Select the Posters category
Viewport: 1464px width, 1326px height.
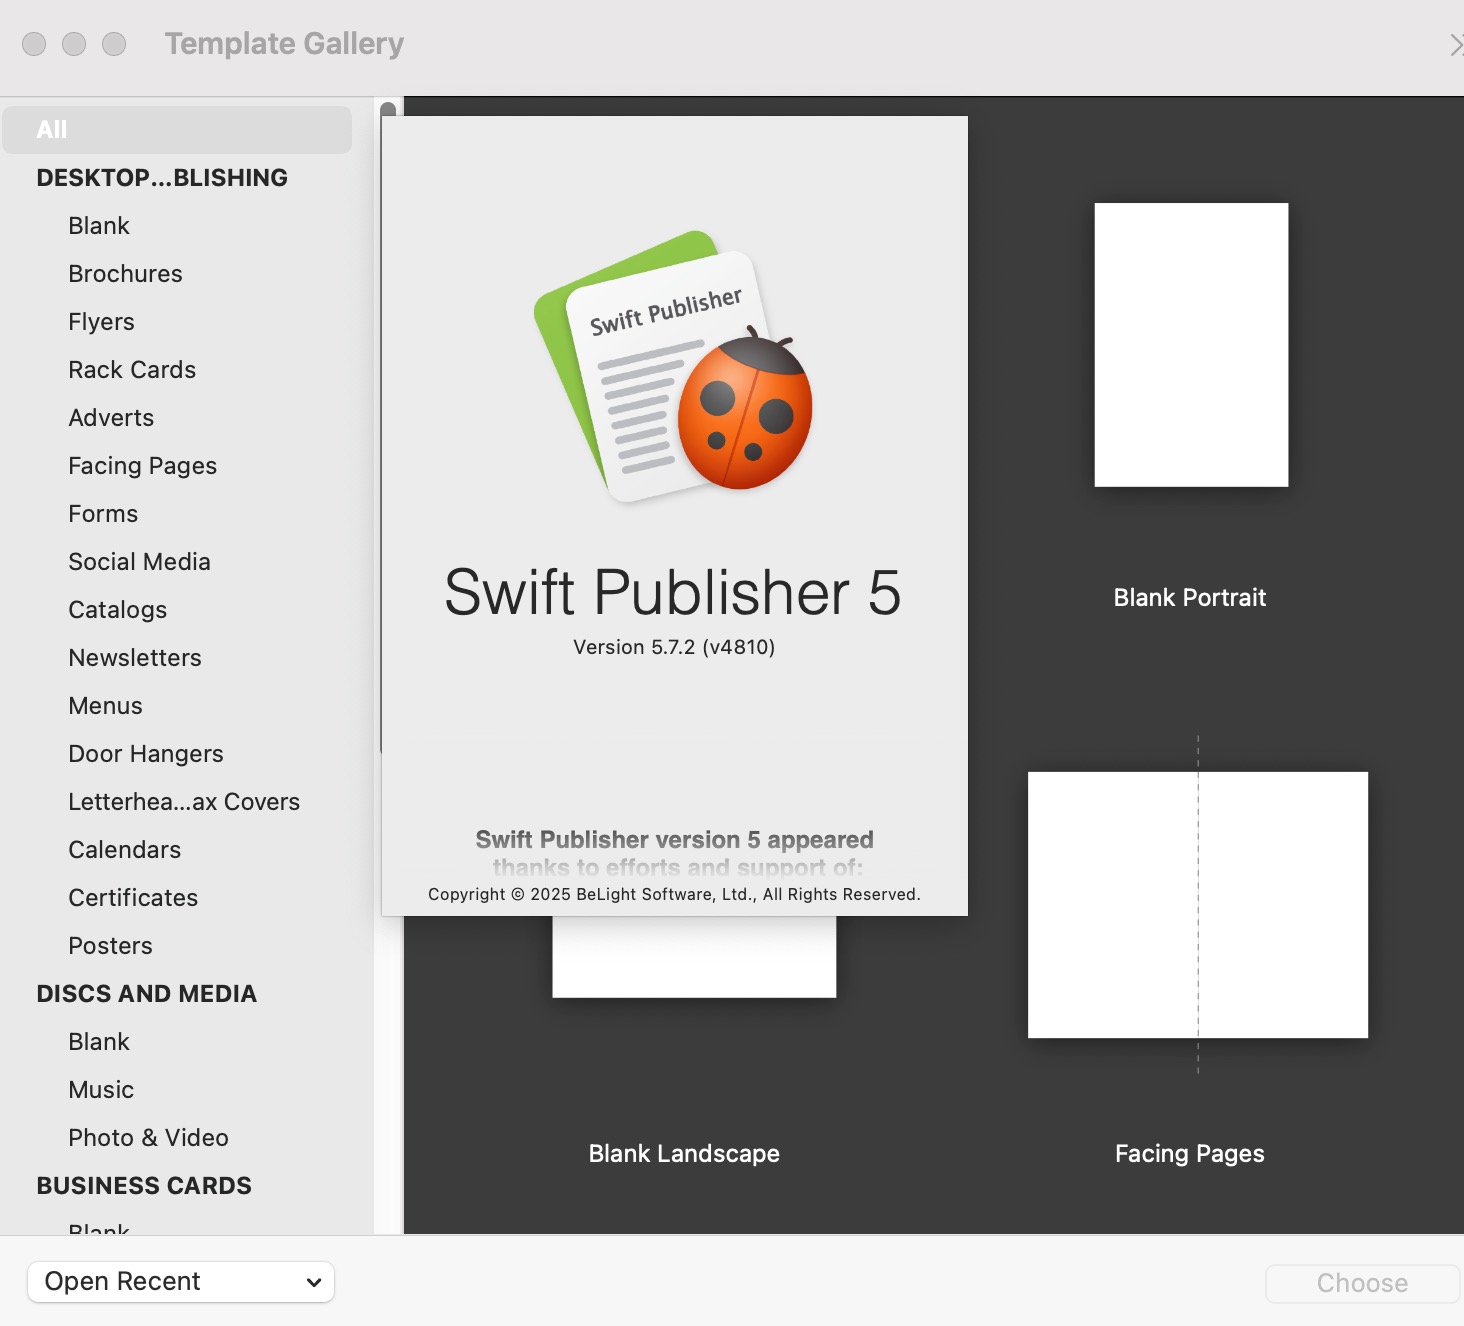[x=110, y=946]
